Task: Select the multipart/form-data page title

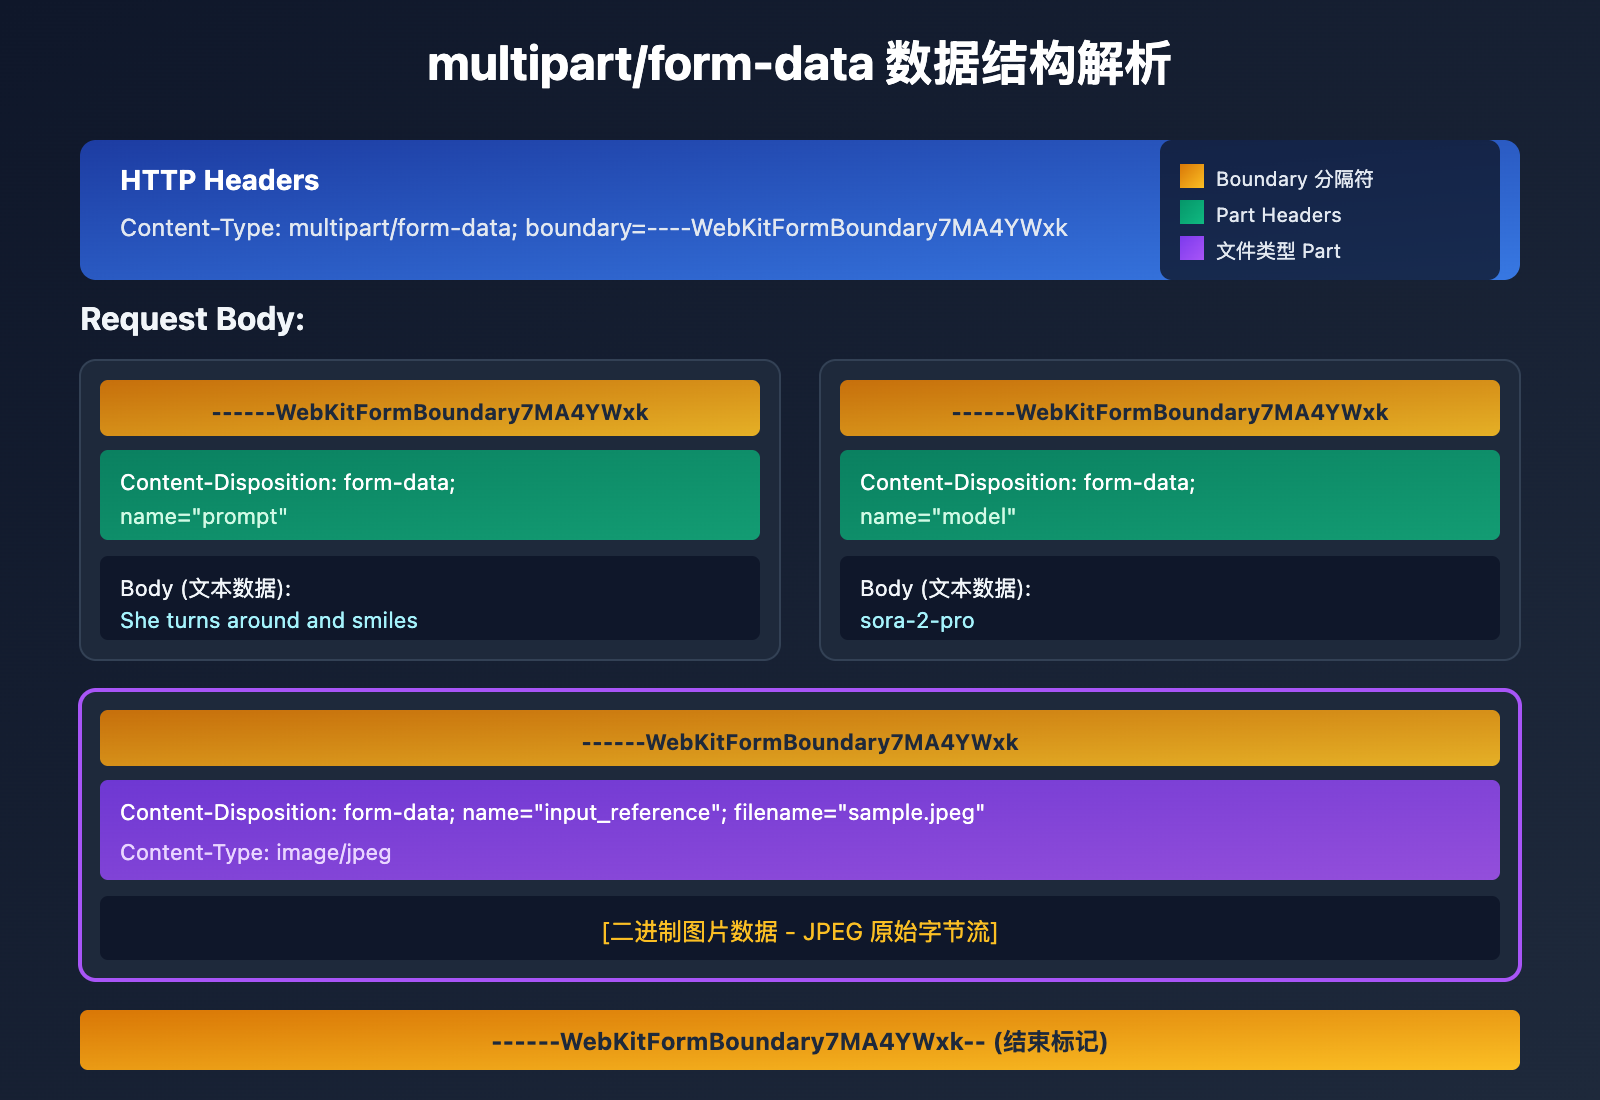Action: tap(800, 65)
